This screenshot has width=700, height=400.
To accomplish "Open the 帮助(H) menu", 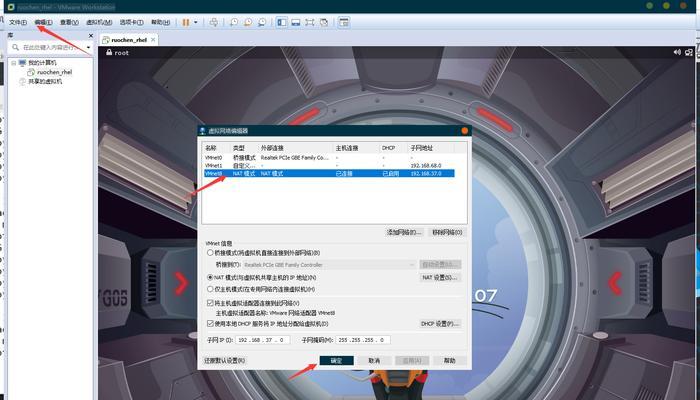I will tap(160, 22).
